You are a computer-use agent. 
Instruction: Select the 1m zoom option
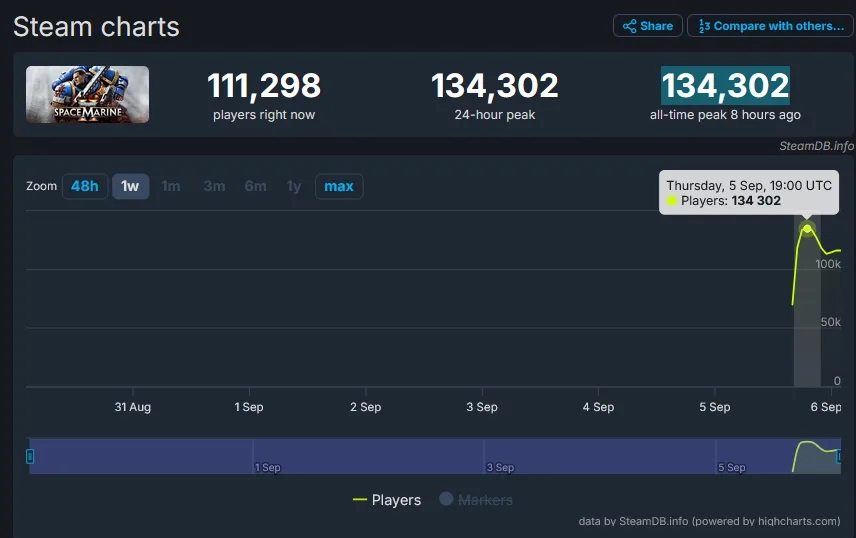(x=171, y=186)
